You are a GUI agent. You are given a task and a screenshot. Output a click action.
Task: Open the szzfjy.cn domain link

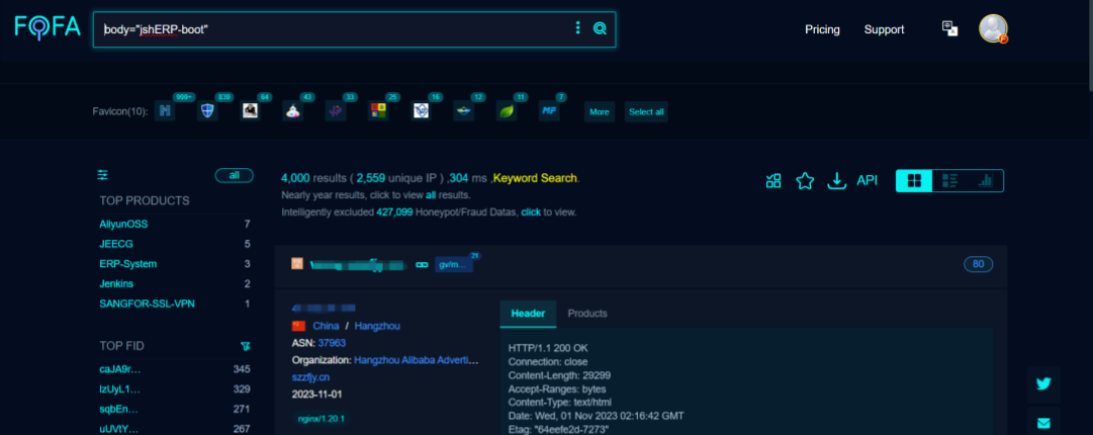(x=311, y=377)
